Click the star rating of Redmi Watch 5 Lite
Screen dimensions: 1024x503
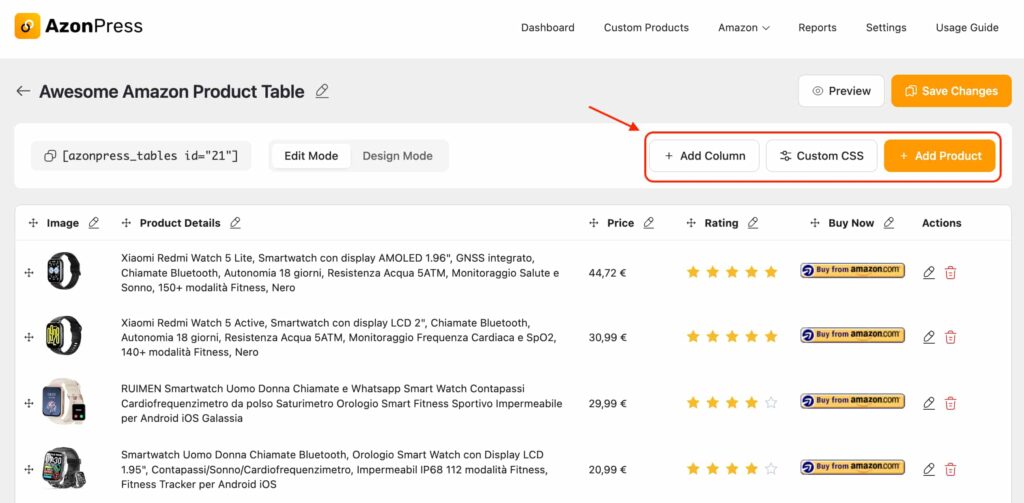(x=732, y=272)
